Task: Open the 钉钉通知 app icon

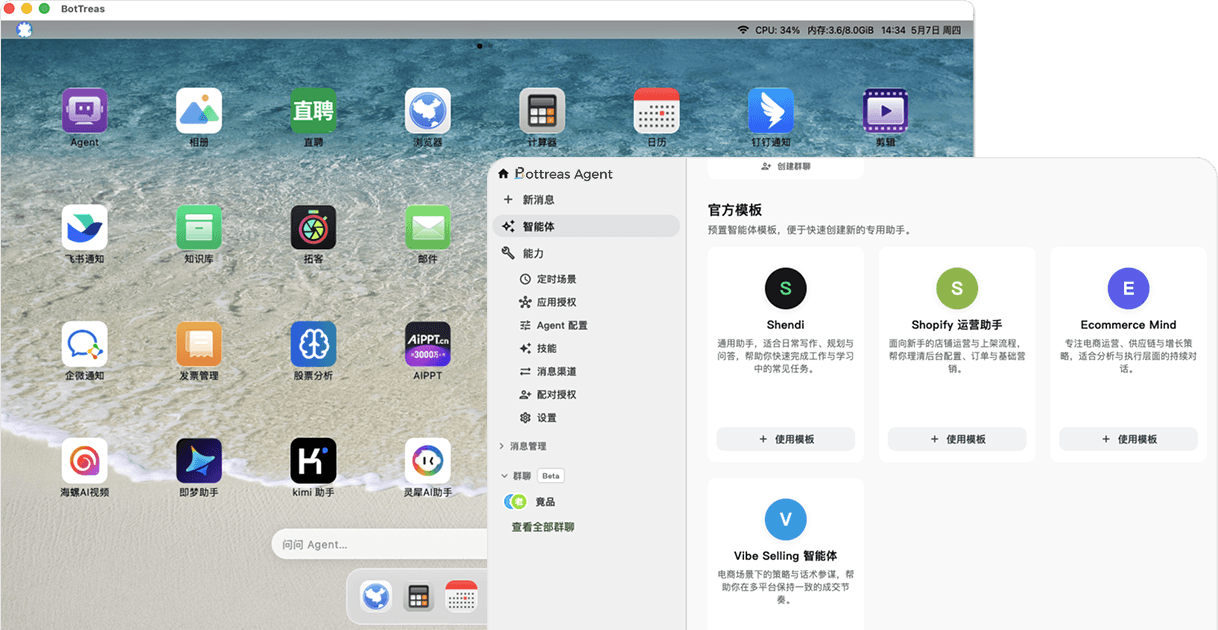Action: [771, 110]
